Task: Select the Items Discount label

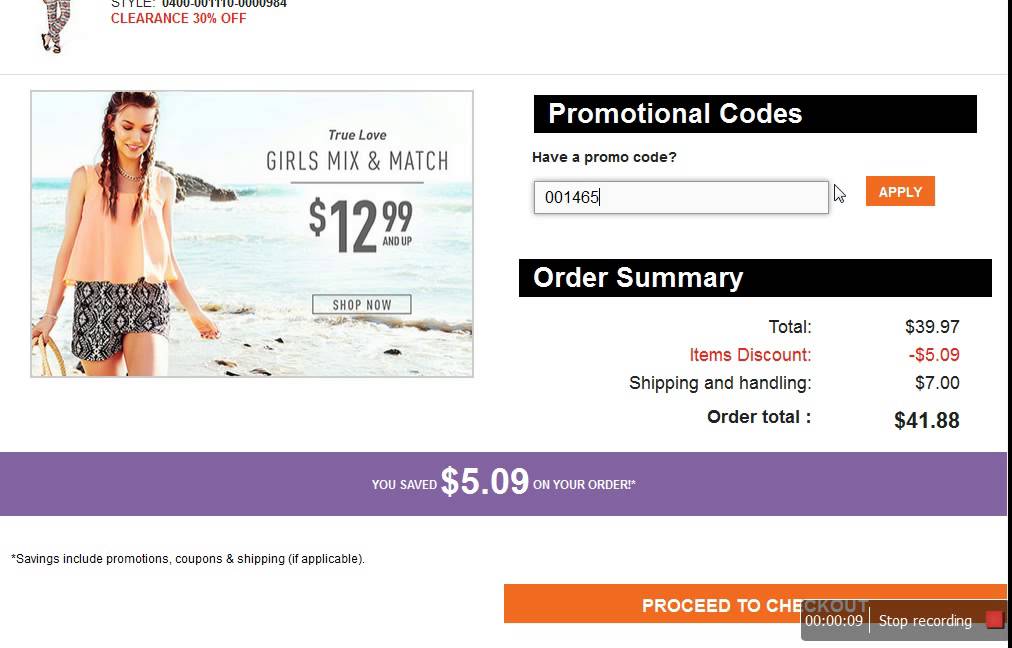Action: [750, 355]
